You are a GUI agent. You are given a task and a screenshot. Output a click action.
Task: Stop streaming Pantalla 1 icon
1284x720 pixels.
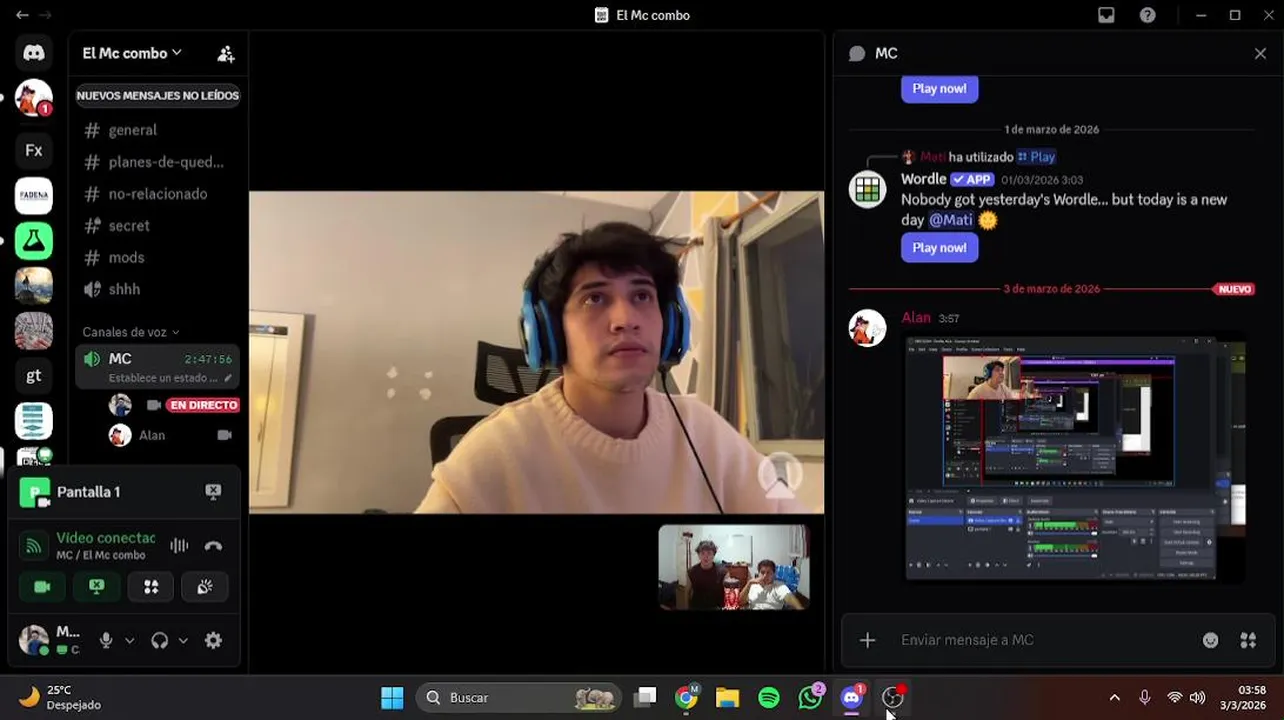(213, 491)
